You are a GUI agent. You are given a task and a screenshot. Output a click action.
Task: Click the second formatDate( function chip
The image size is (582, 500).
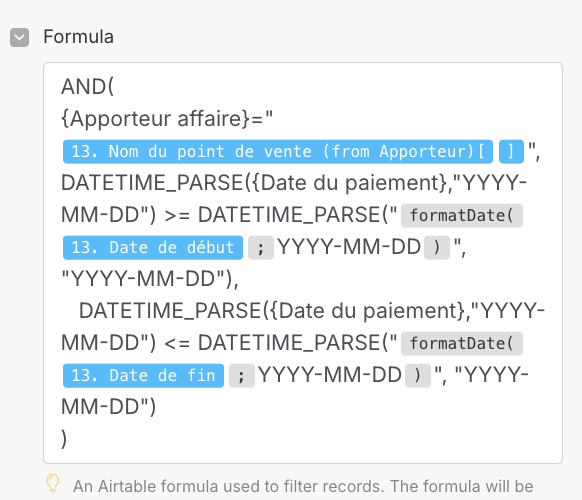(x=462, y=343)
